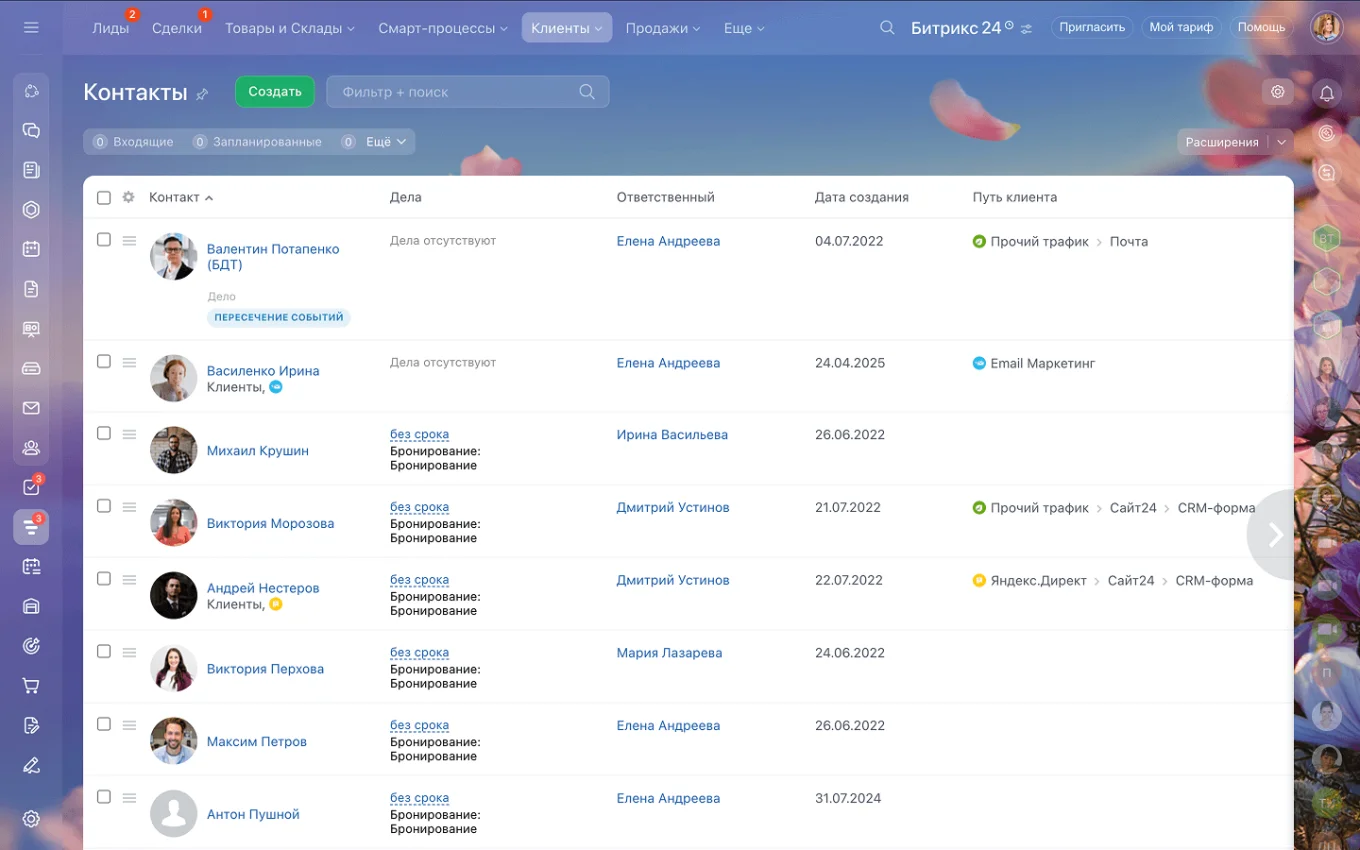Select all contacts with the header checkbox
Viewport: 1360px width, 850px height.
point(104,197)
